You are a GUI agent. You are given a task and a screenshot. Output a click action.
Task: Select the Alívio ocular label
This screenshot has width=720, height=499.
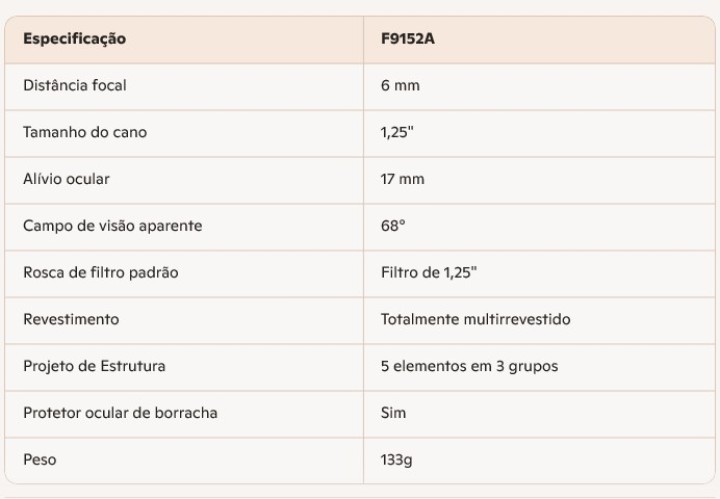66,179
